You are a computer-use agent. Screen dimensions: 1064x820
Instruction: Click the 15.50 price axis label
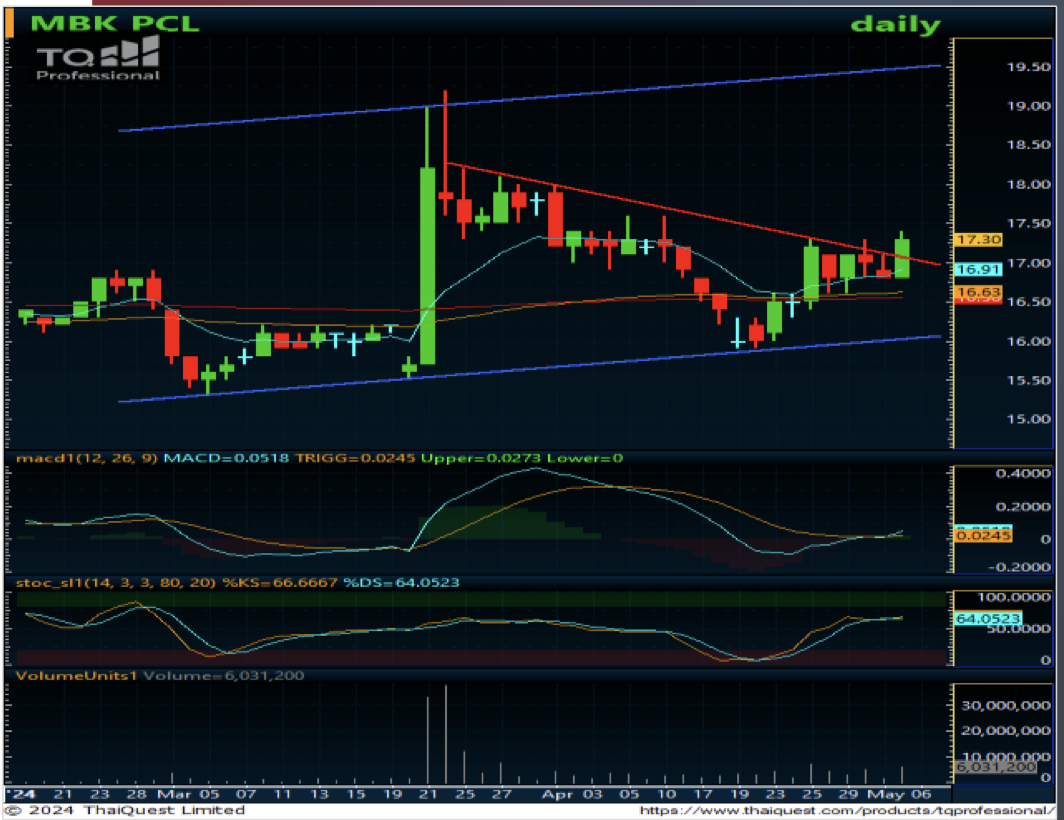click(x=1028, y=380)
